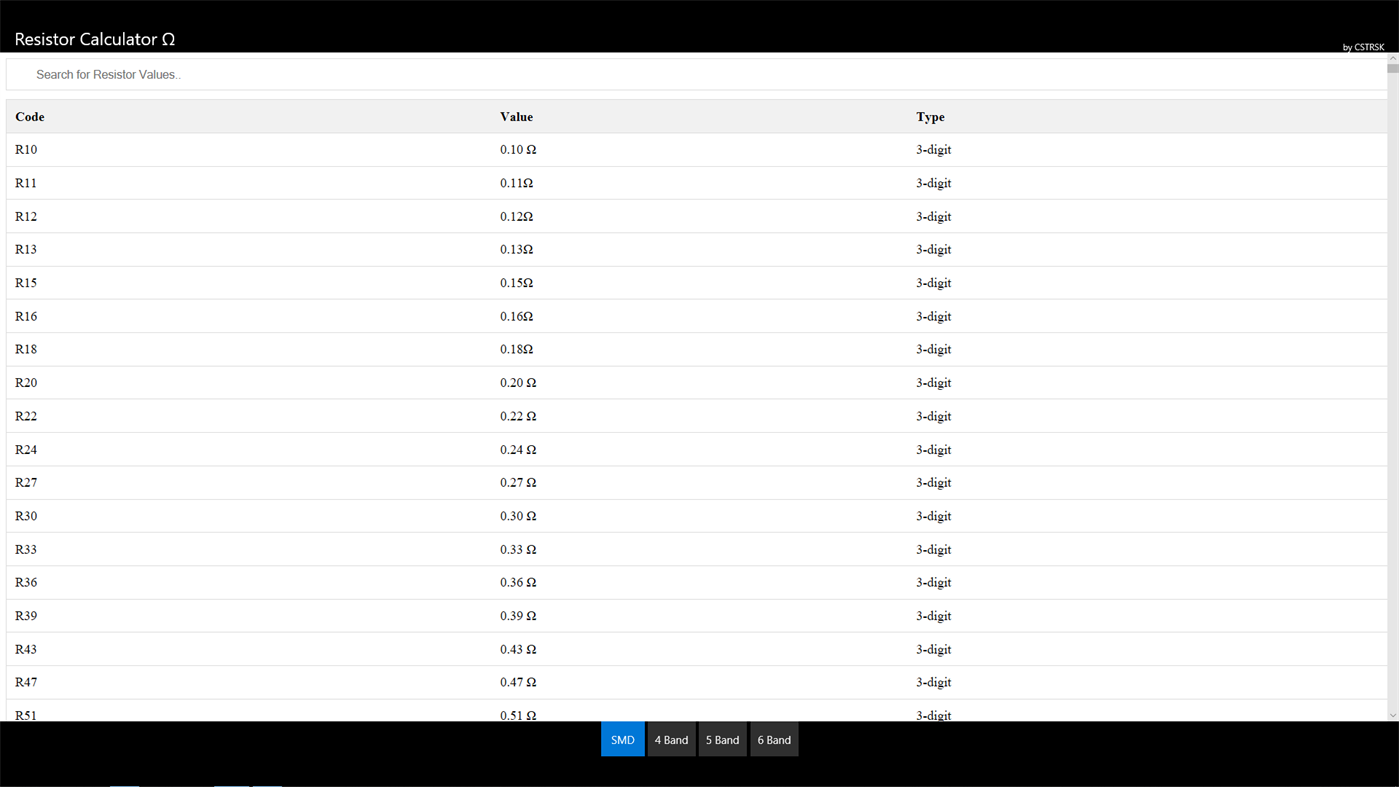Select the R10 code cell
The image size is (1399, 787).
point(26,150)
